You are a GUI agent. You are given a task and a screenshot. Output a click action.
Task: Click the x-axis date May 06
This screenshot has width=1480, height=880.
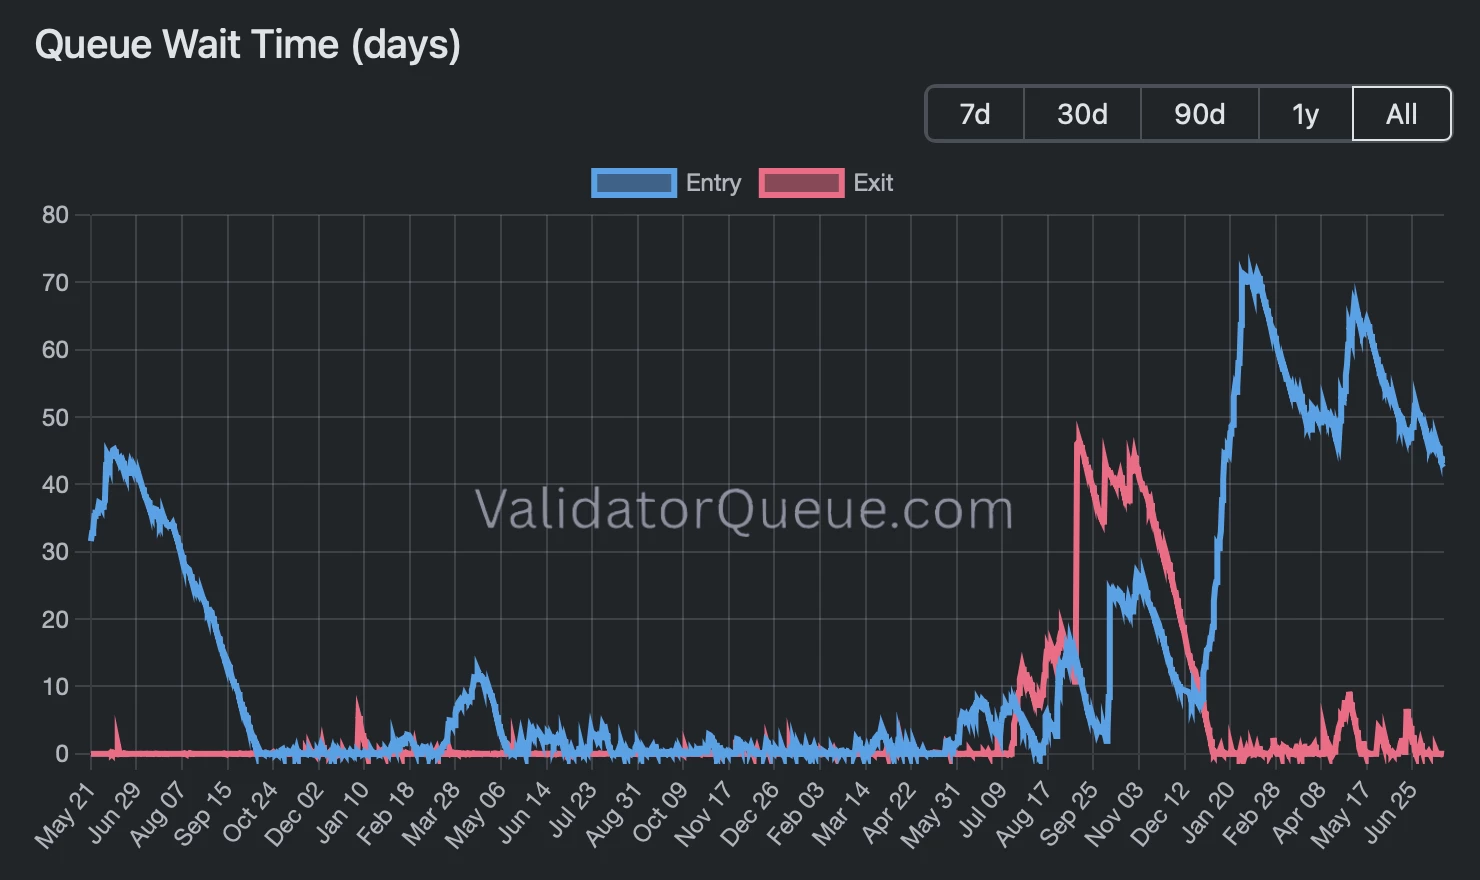(476, 815)
